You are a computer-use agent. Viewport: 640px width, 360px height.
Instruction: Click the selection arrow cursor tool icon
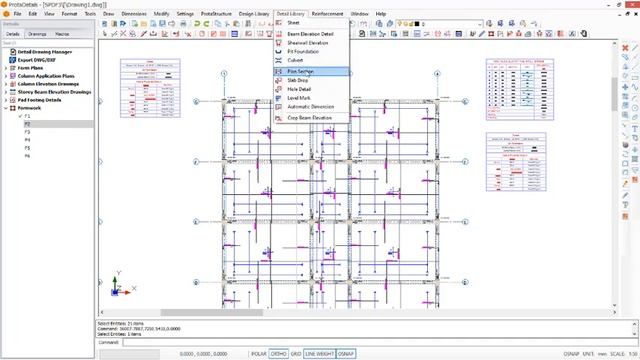point(104,34)
